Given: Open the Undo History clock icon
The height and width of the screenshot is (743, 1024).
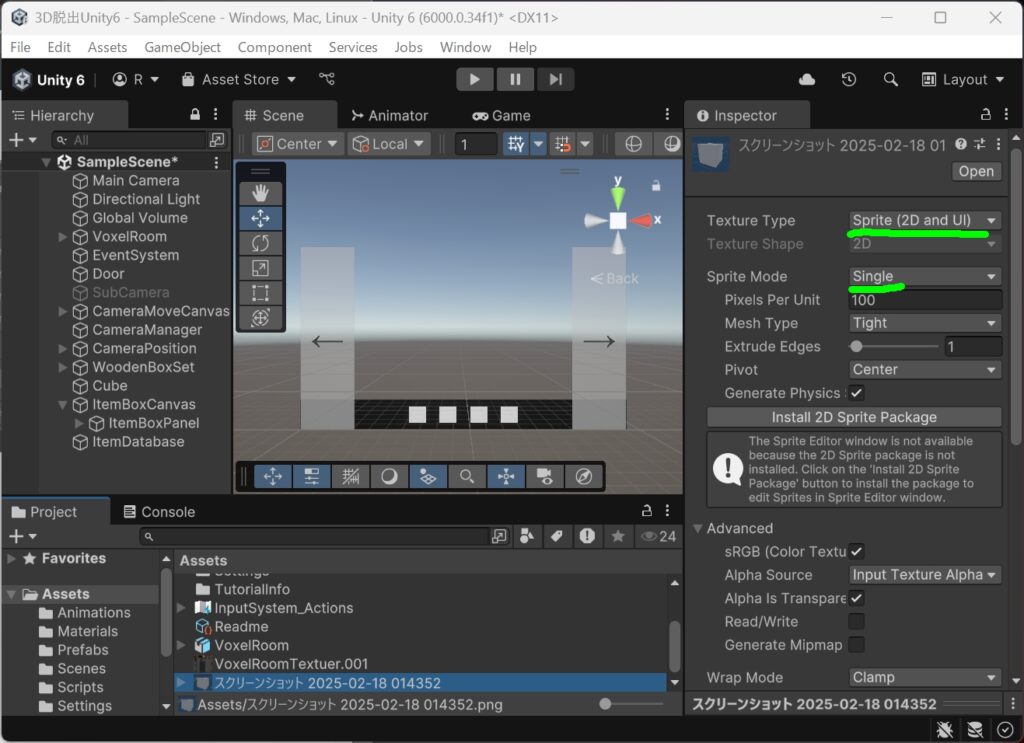Looking at the screenshot, I should click(849, 79).
